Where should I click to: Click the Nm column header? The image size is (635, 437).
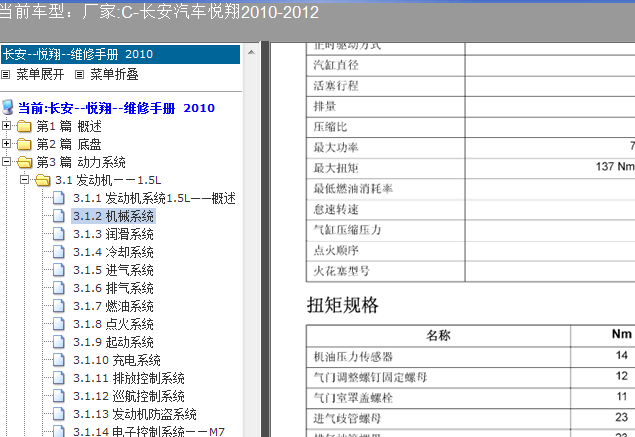[x=622, y=334]
